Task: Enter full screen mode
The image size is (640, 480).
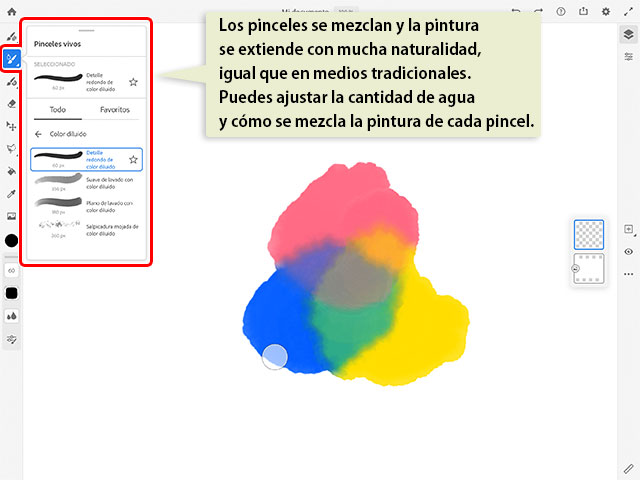Action: tap(628, 11)
